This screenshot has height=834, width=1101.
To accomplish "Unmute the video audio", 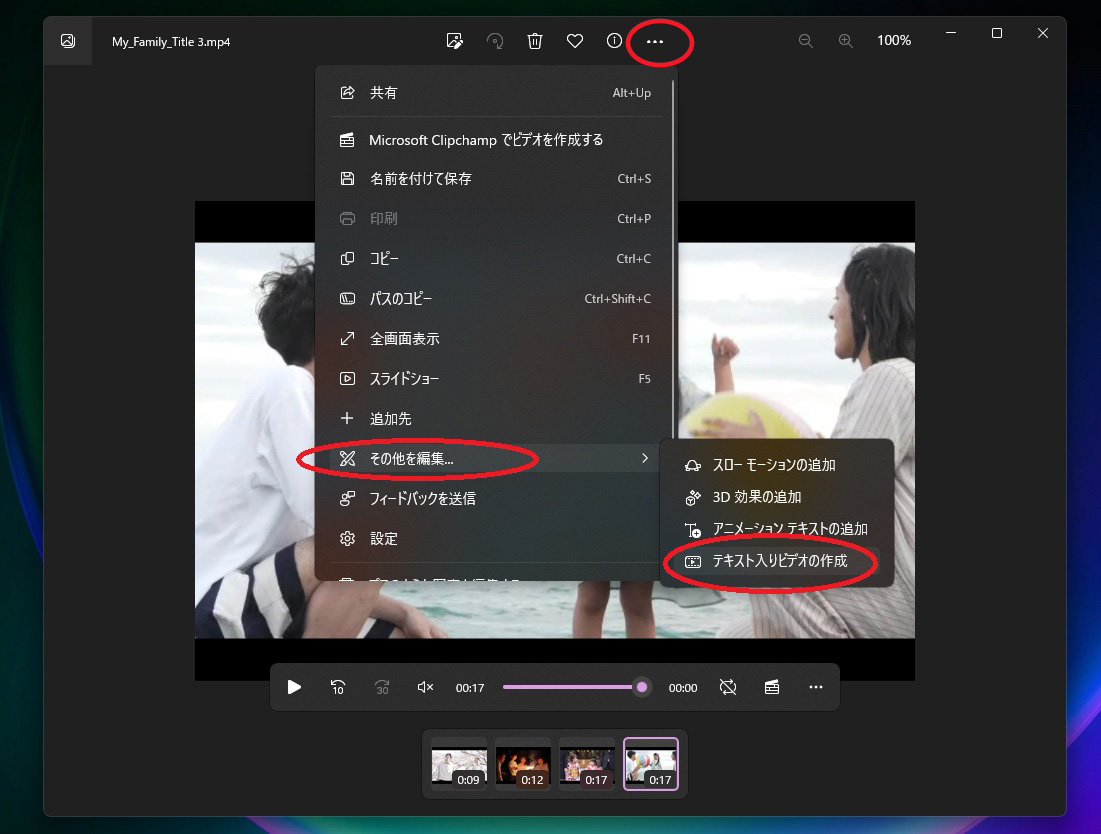I will (x=424, y=687).
